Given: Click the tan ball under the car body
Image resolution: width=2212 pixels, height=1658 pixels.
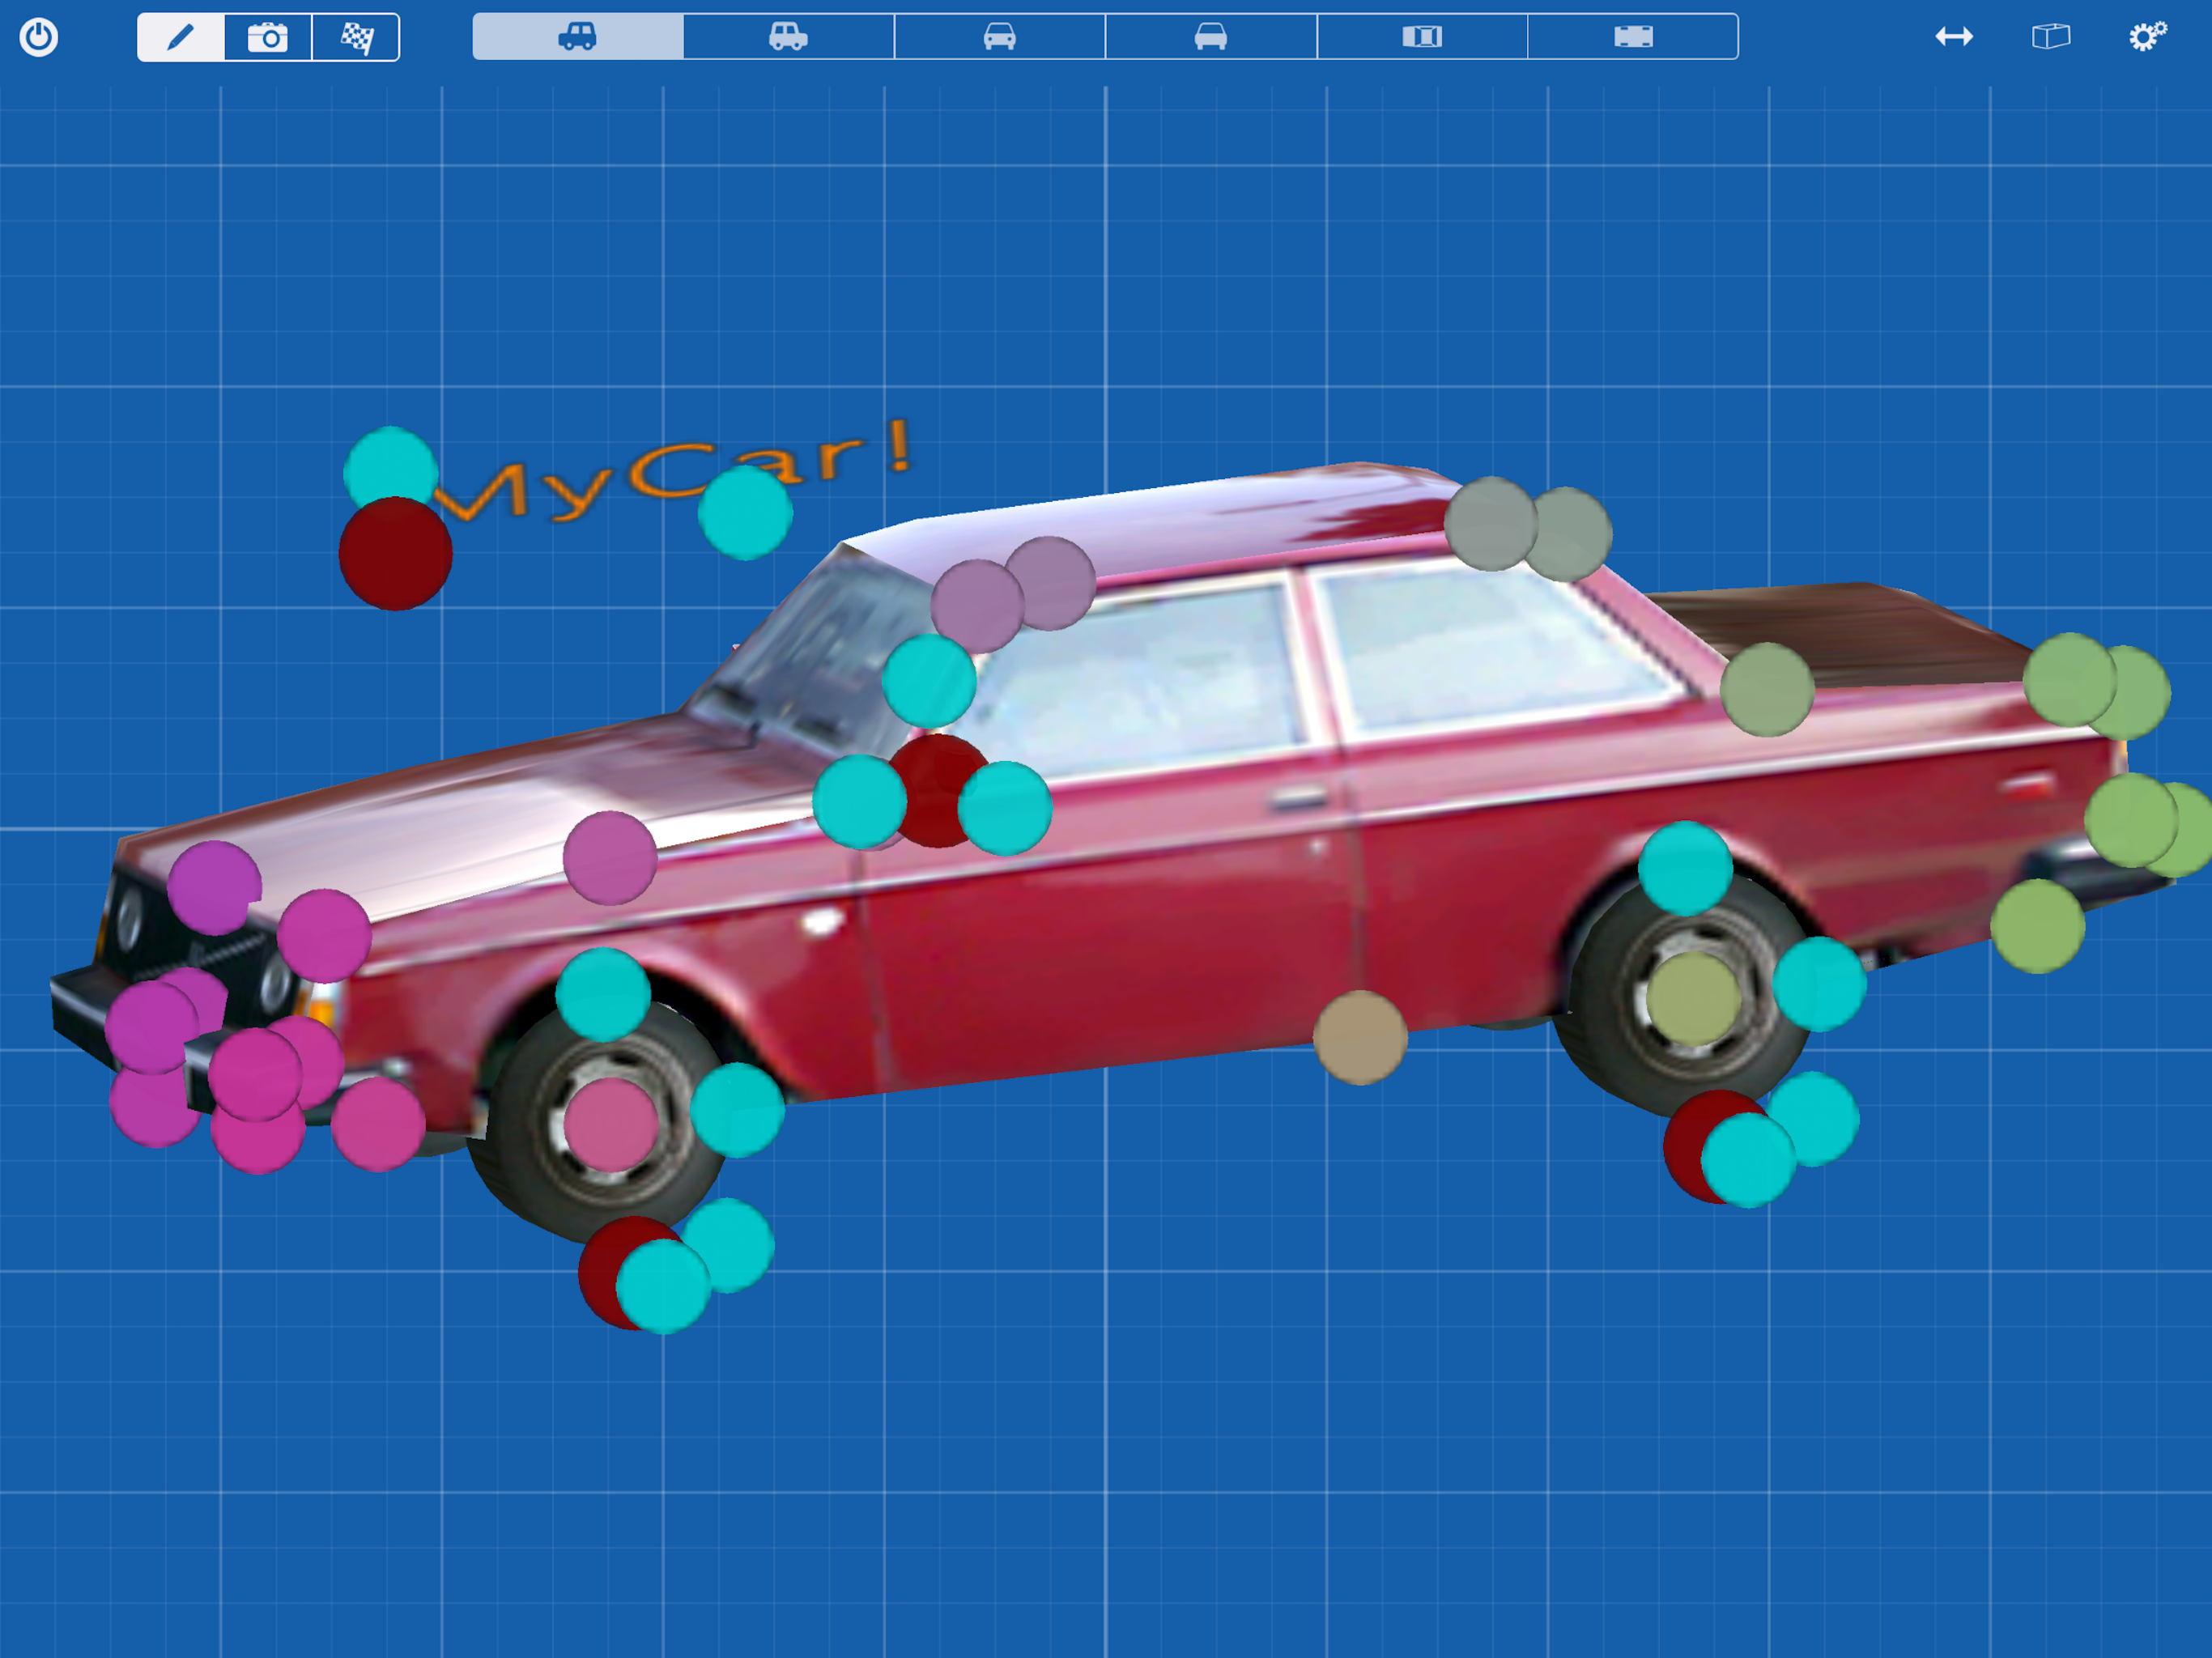Looking at the screenshot, I should pos(1360,1037).
